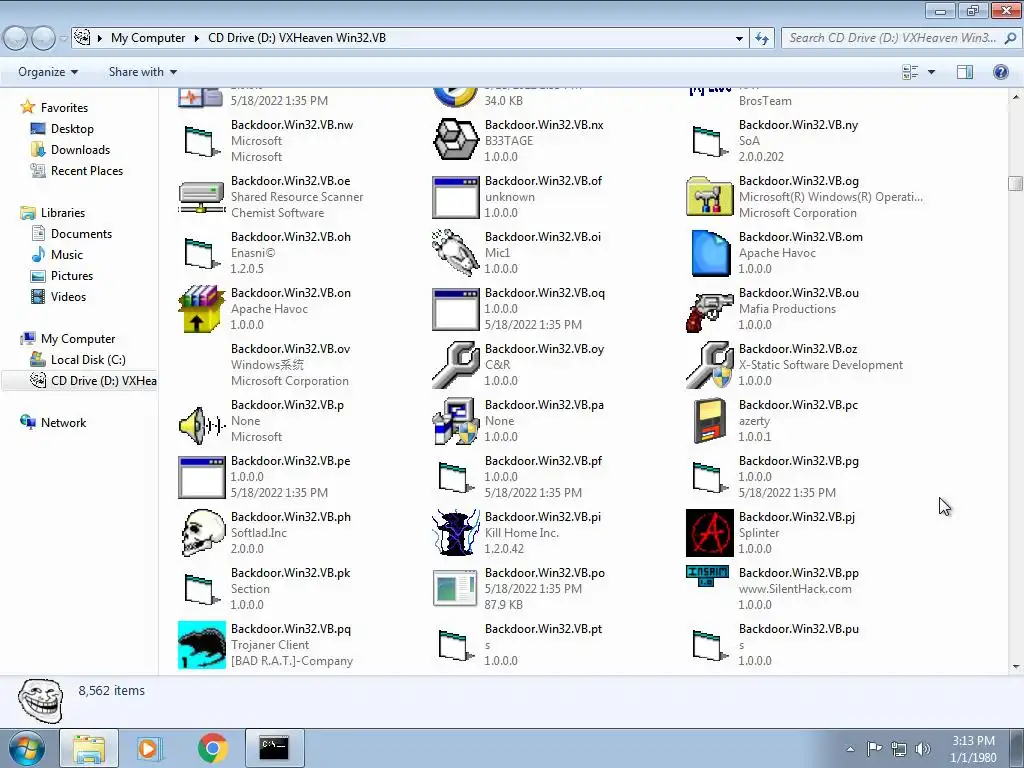This screenshot has height=768, width=1024.
Task: Open the Documents library
Action: (x=81, y=233)
